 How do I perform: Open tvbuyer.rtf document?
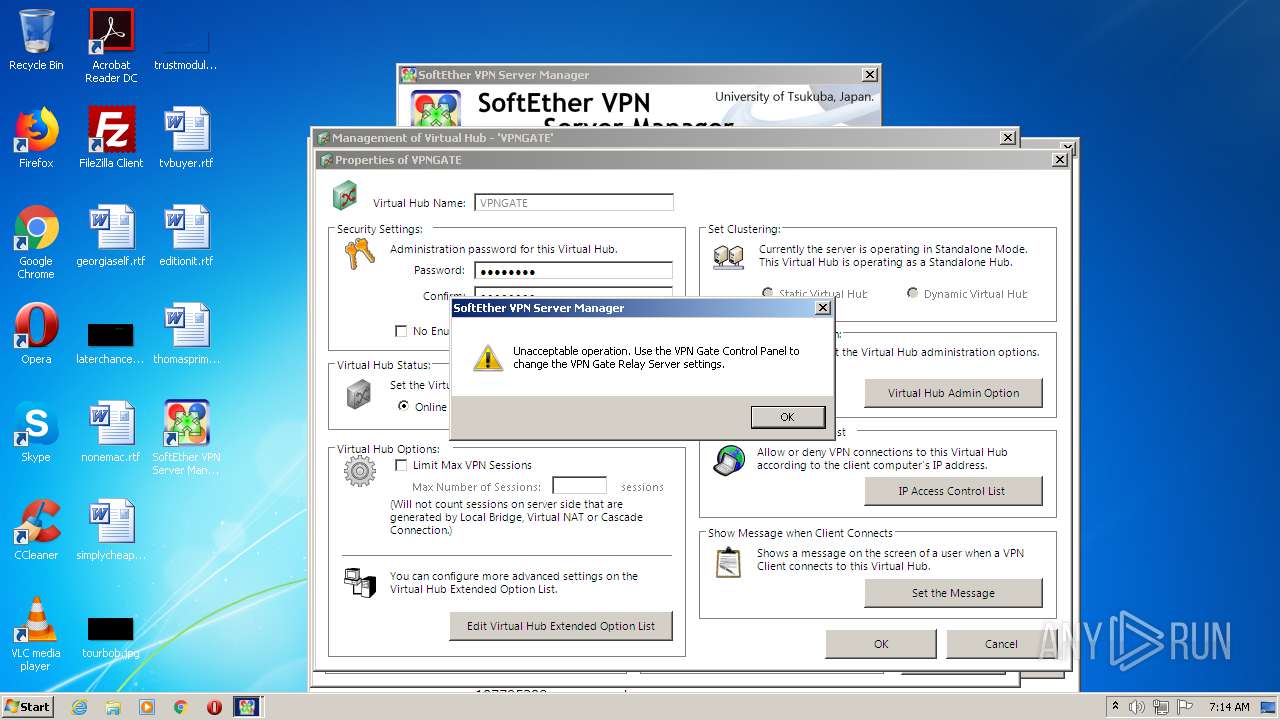pos(186,138)
